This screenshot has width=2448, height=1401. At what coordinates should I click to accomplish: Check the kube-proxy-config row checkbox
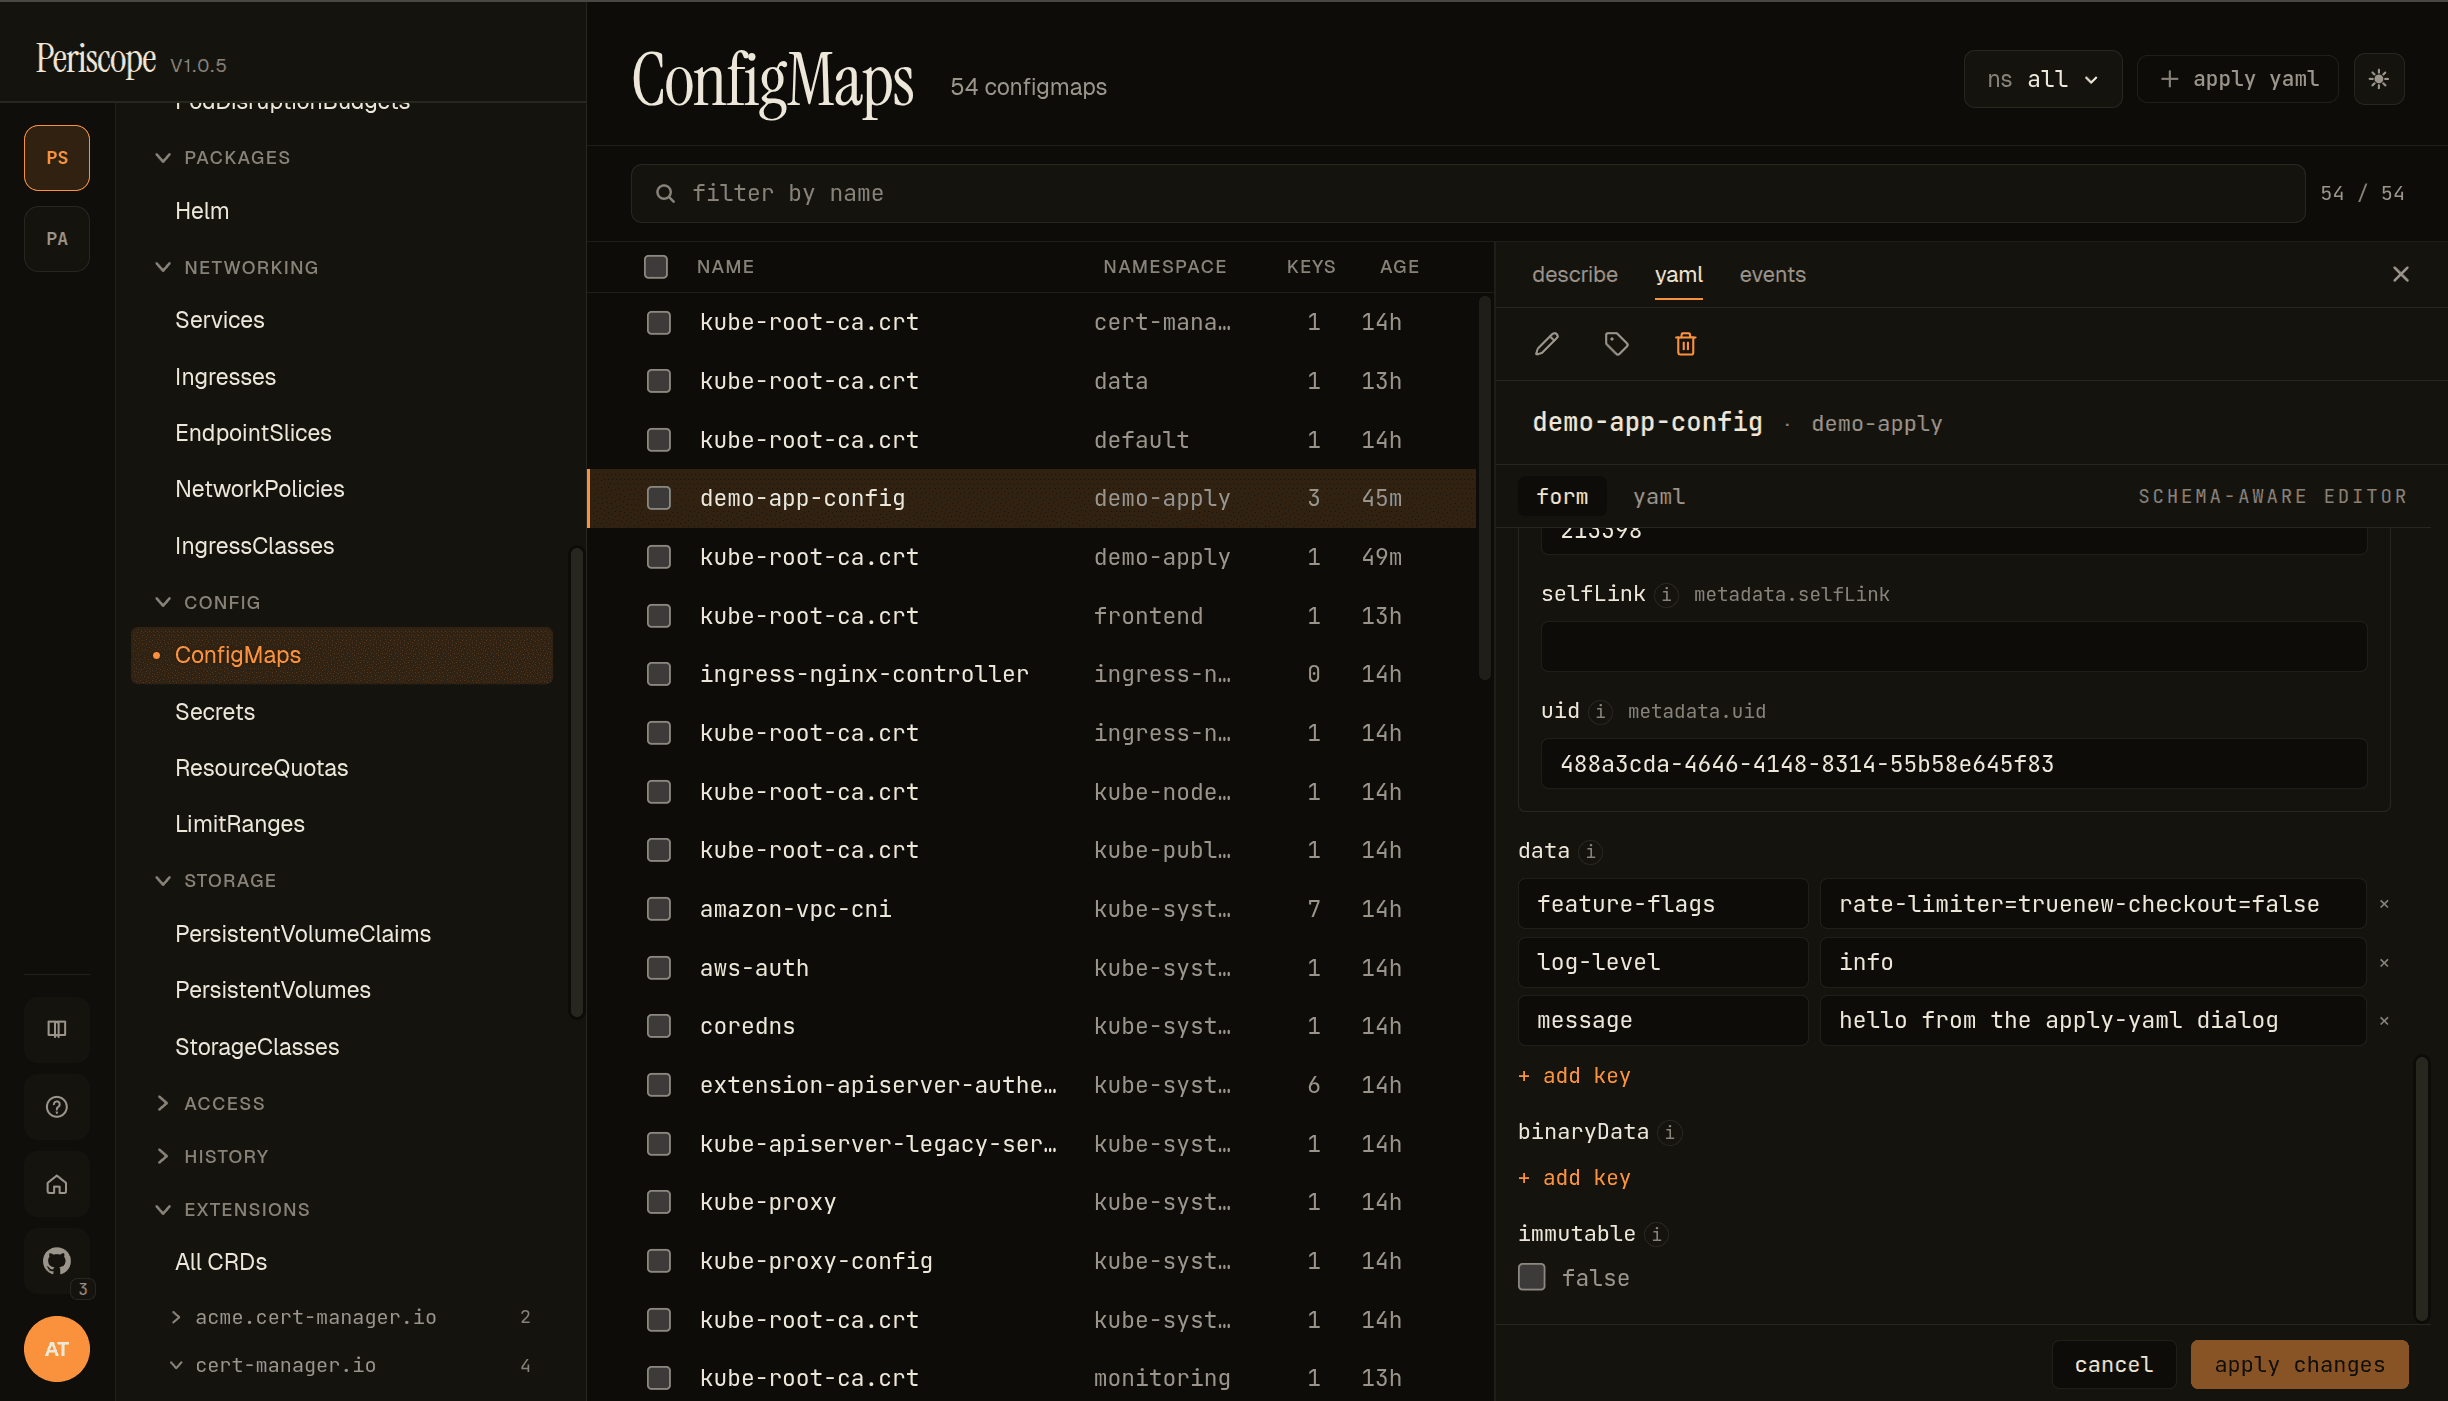[x=659, y=1261]
